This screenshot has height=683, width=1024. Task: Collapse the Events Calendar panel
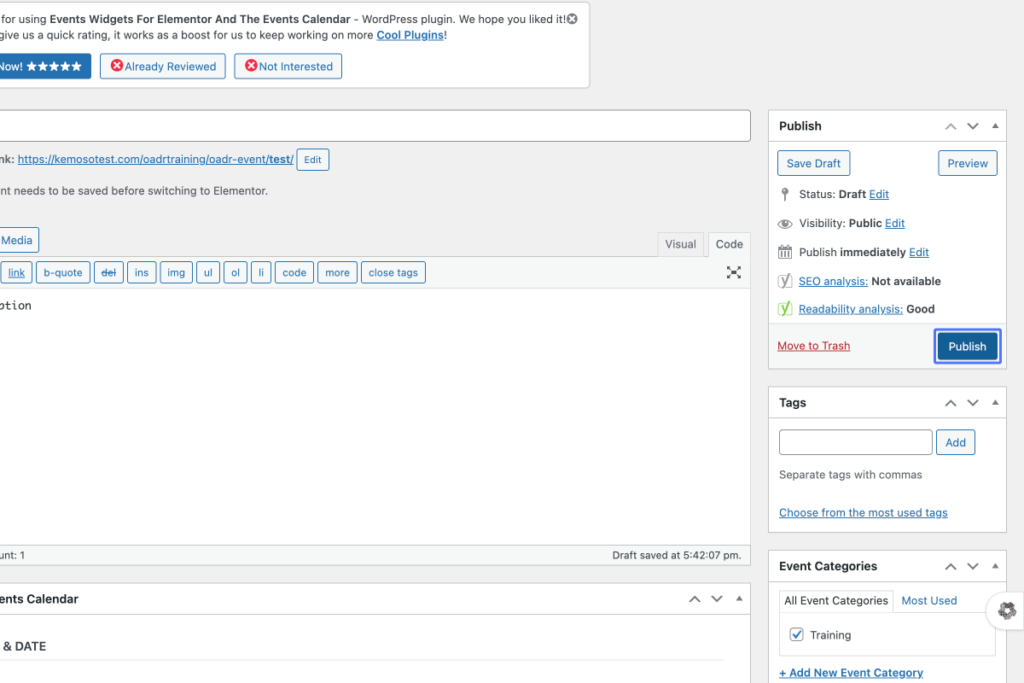pos(739,599)
